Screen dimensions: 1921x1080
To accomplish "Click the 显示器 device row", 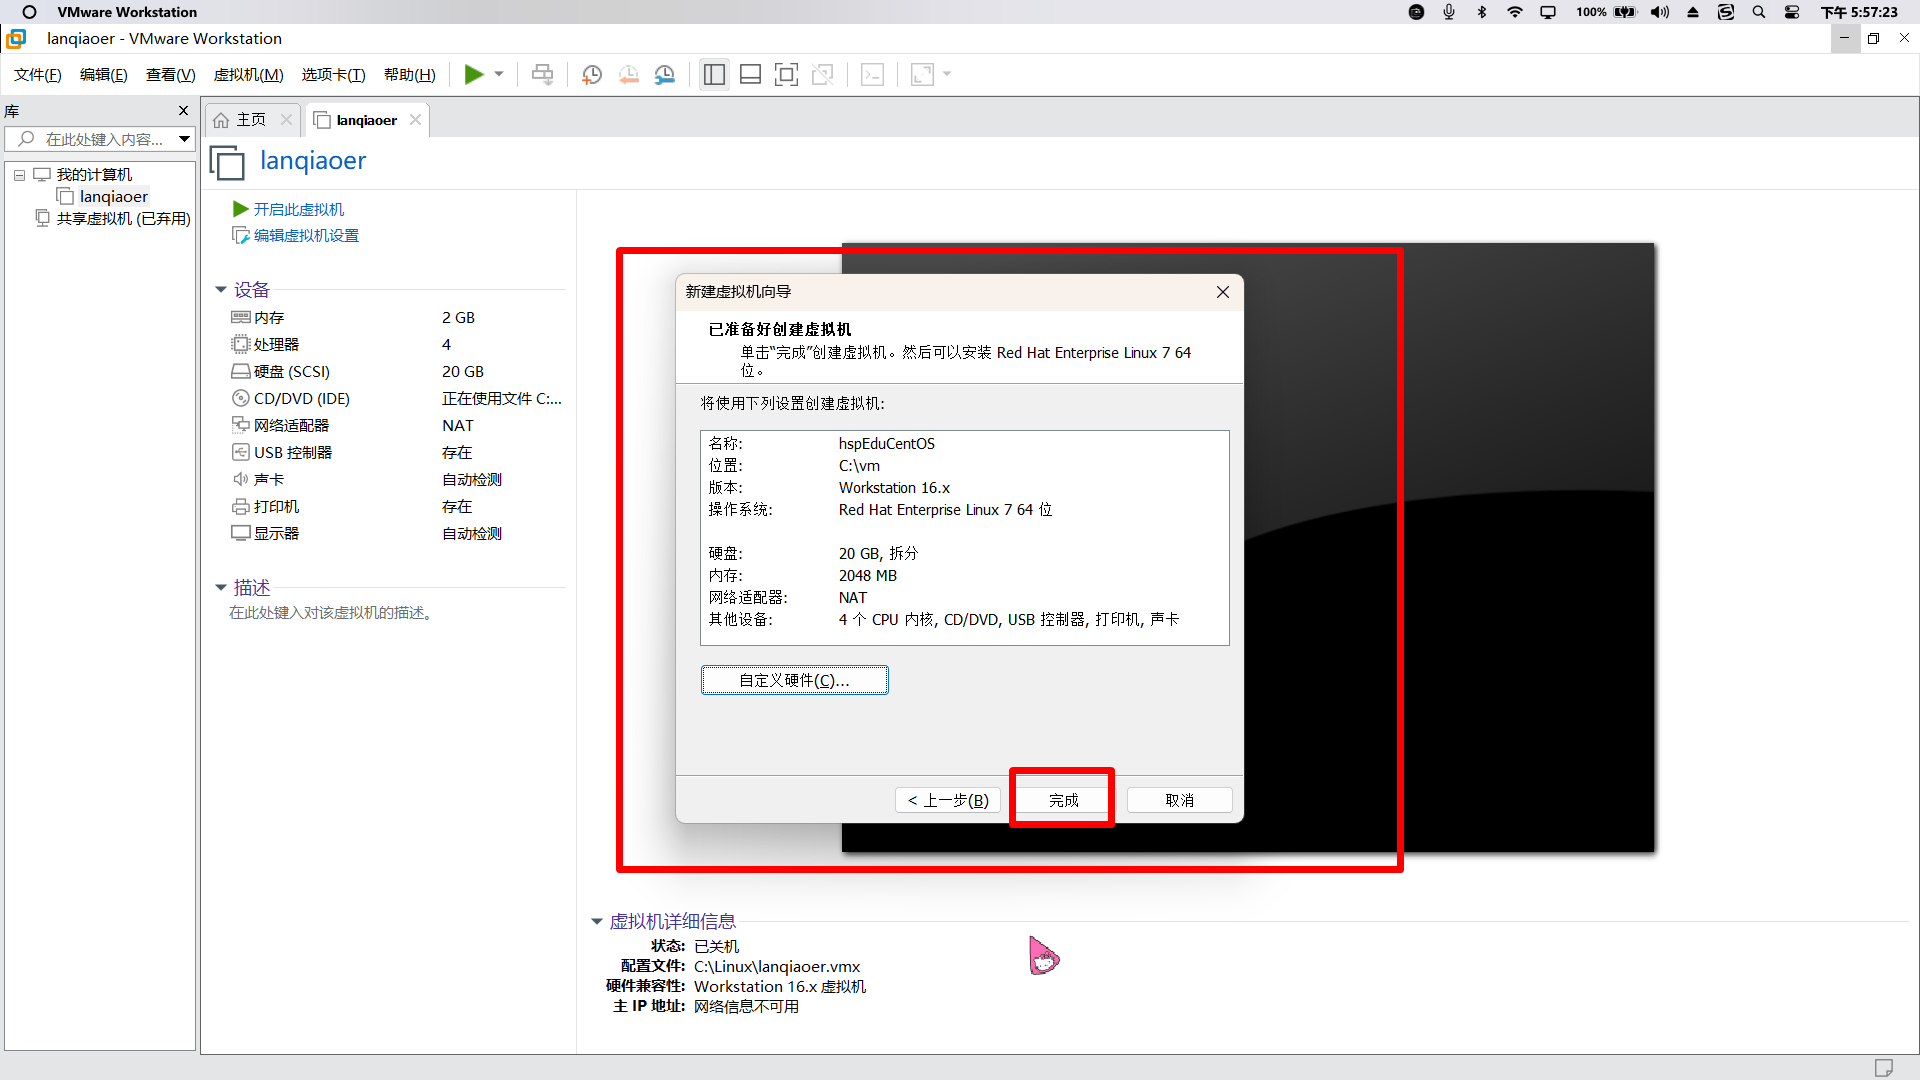I will (397, 534).
